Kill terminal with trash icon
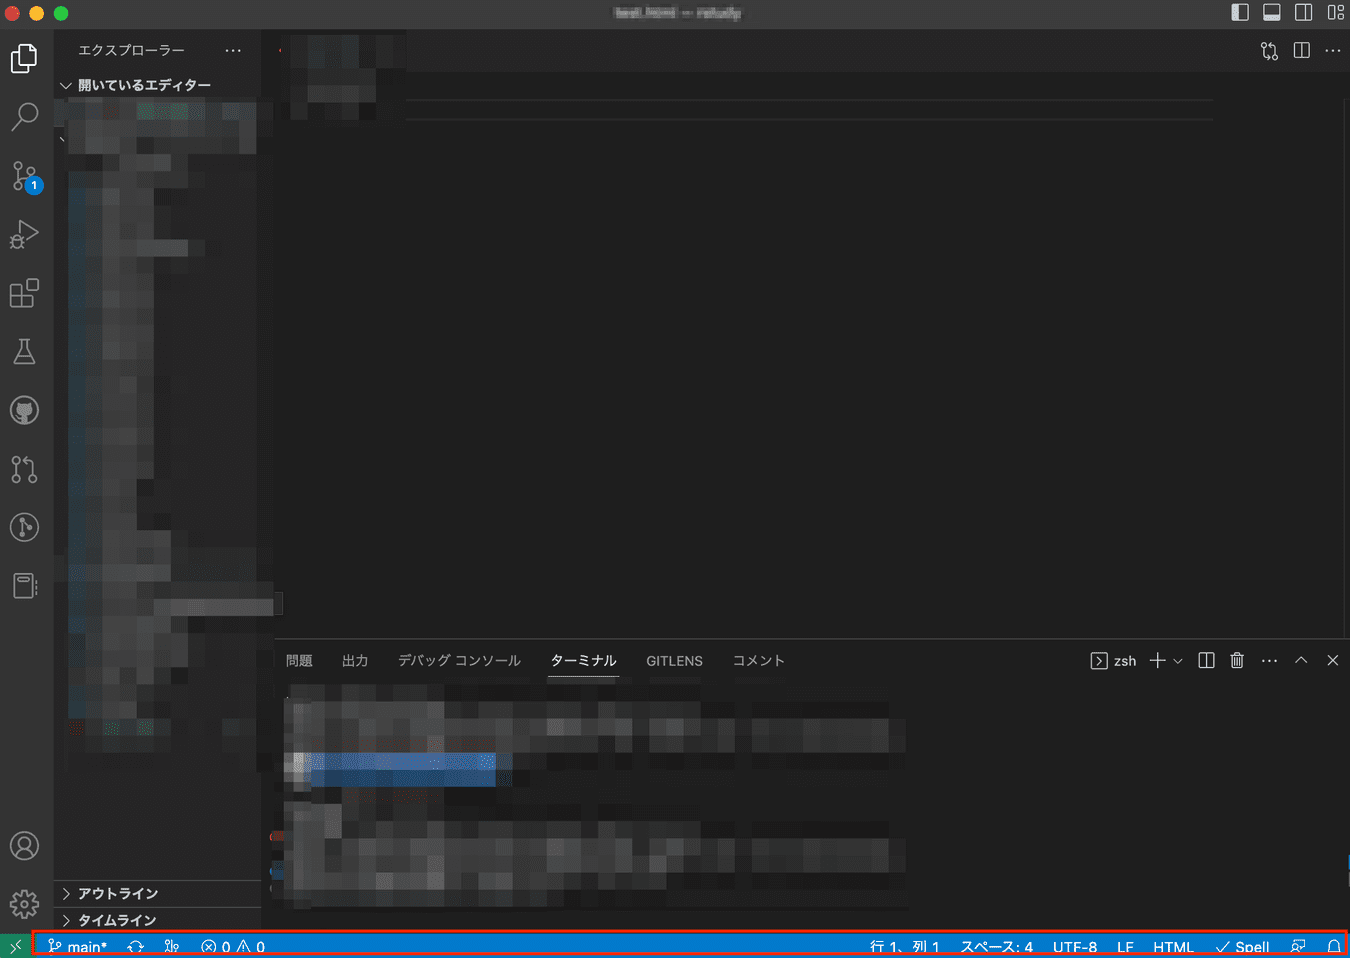Viewport: 1350px width, 958px height. (1237, 660)
